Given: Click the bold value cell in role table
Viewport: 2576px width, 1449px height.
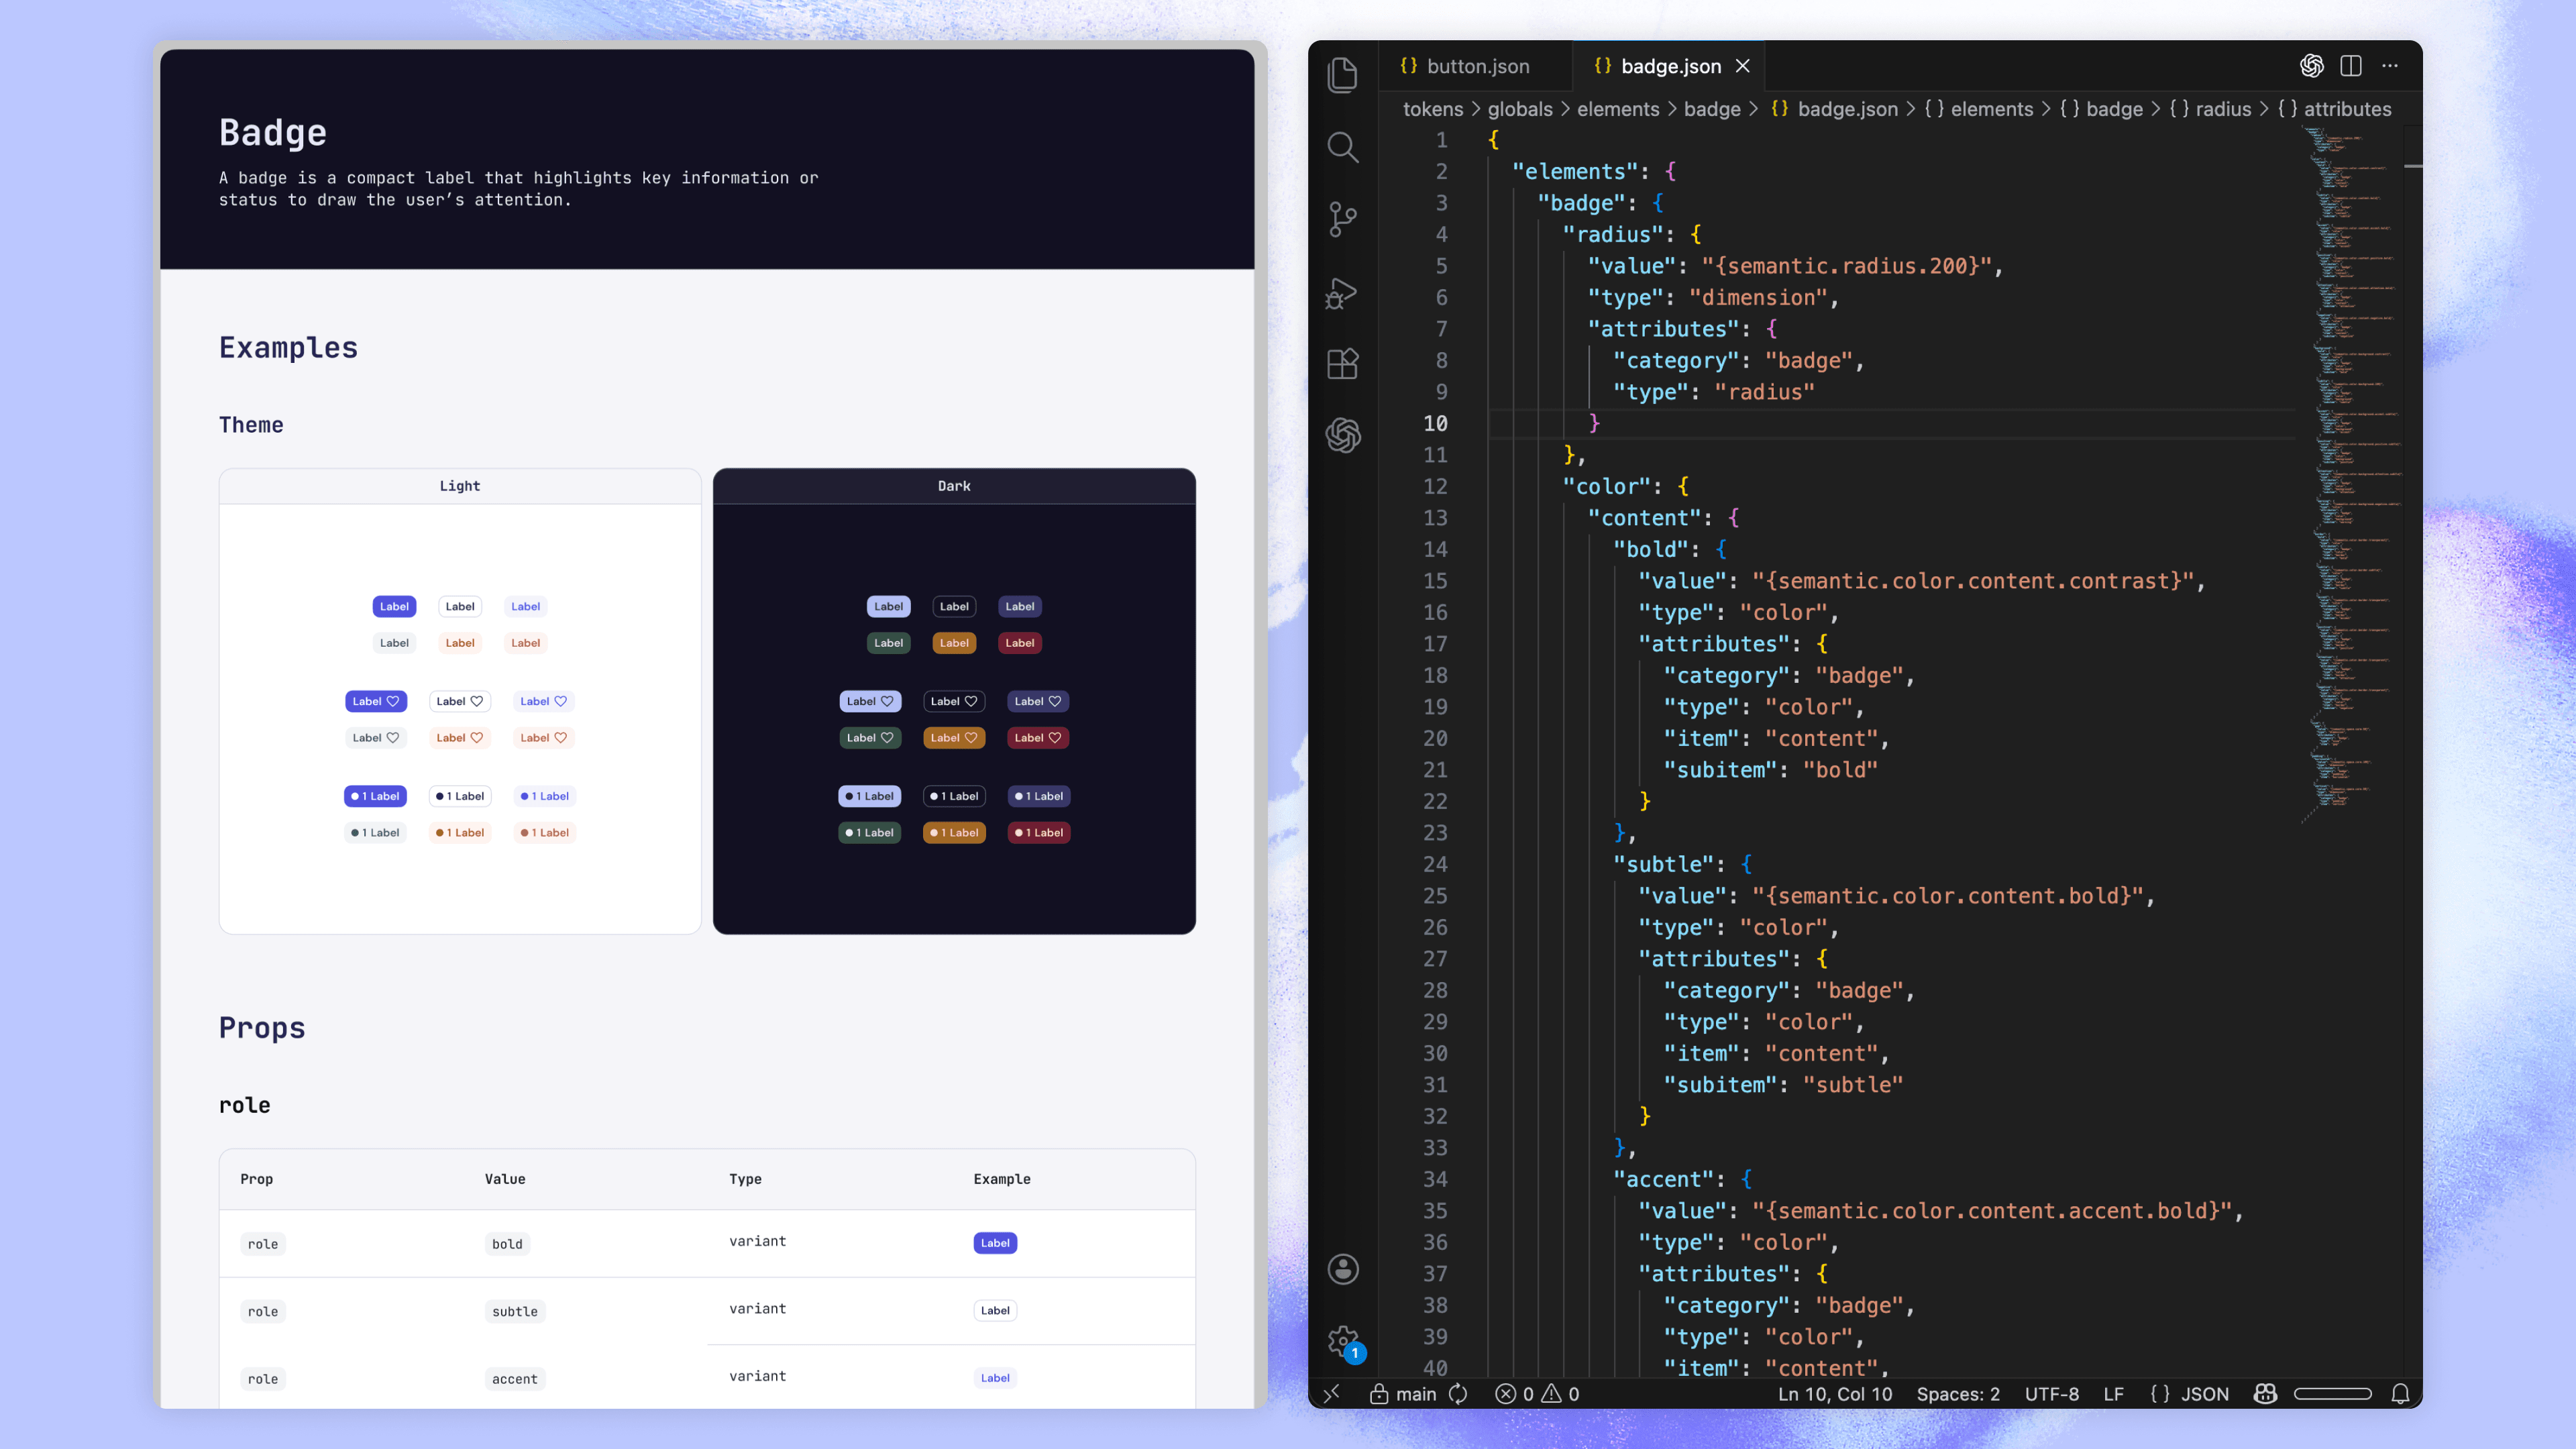Looking at the screenshot, I should 507,1244.
